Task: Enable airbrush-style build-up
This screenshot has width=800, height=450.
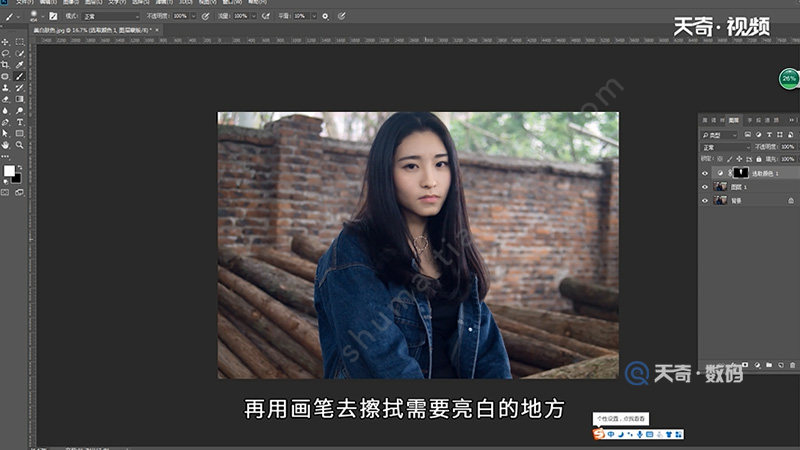Action: tap(265, 16)
